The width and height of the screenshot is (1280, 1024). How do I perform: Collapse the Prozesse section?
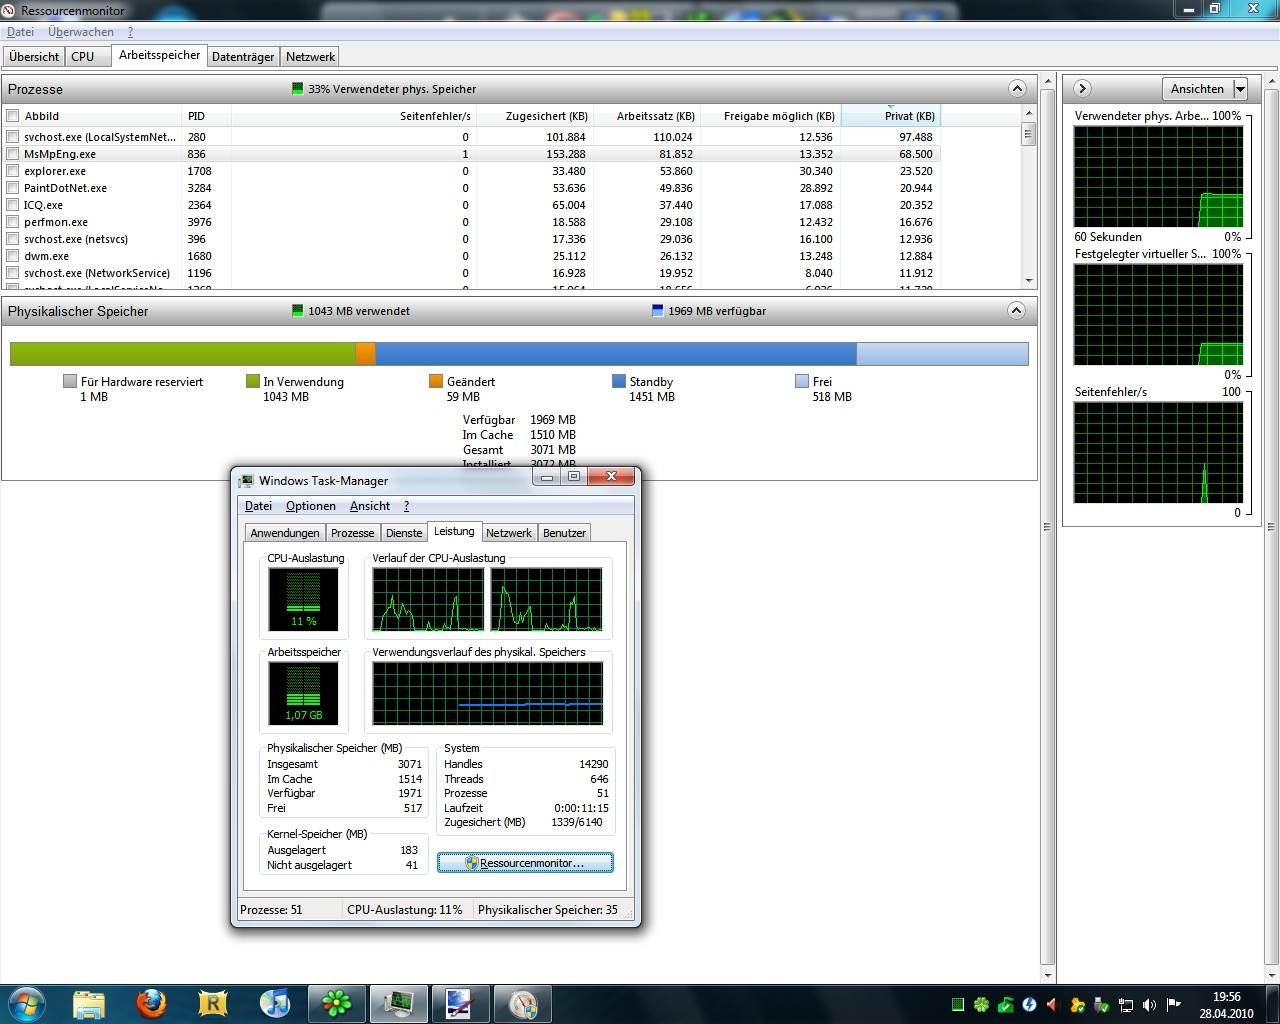click(x=1017, y=89)
